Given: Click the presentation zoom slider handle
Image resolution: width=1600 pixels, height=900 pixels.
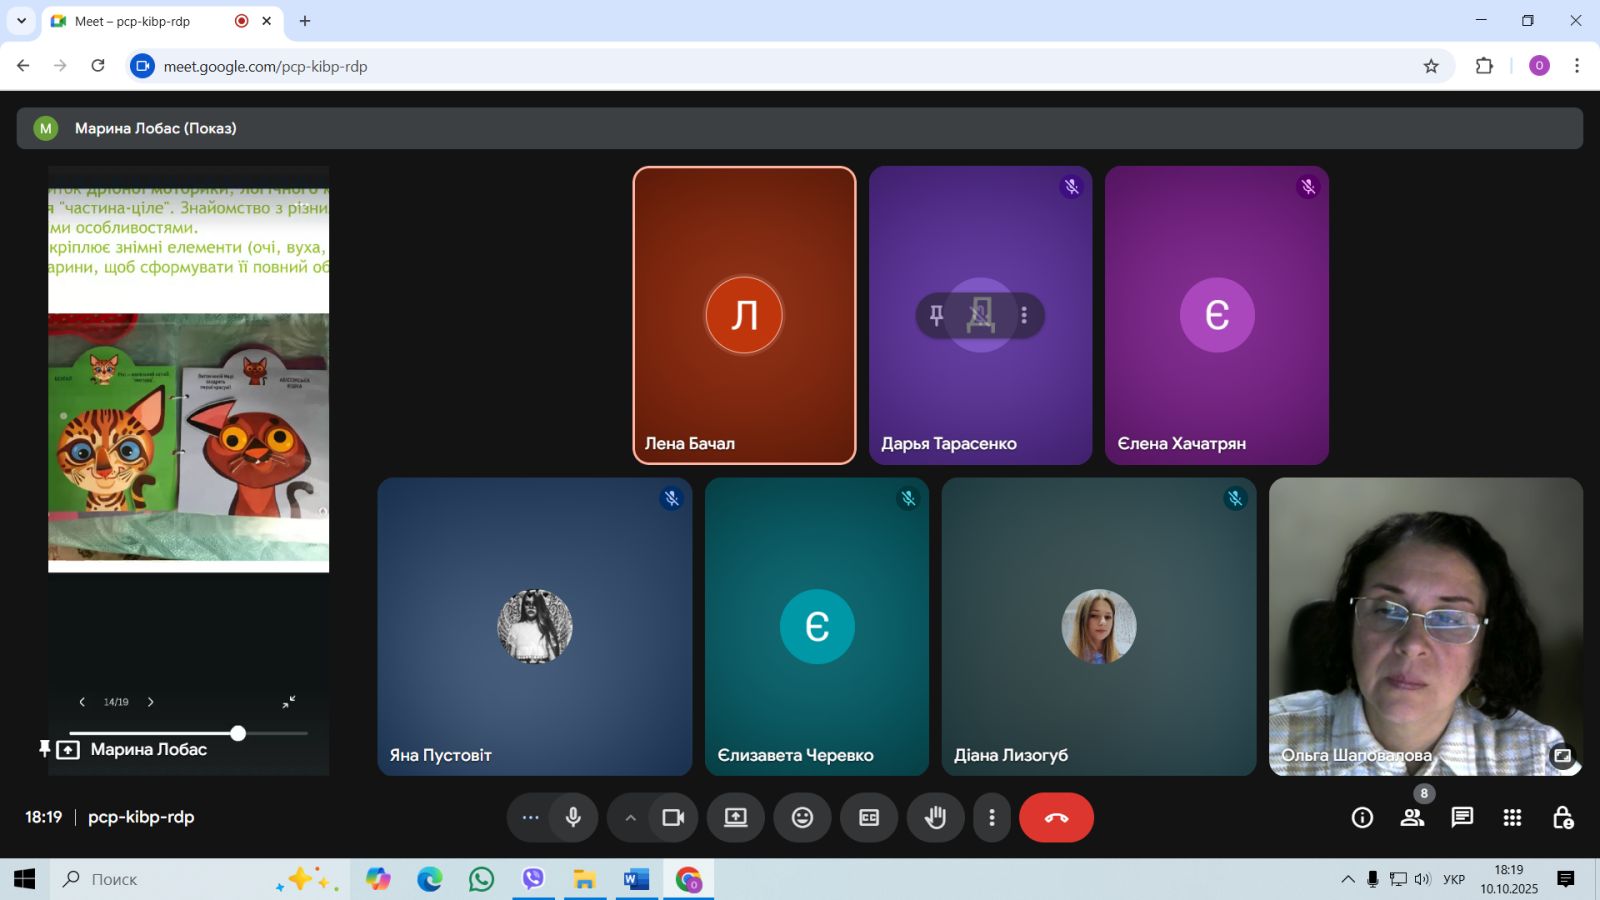Looking at the screenshot, I should [238, 733].
